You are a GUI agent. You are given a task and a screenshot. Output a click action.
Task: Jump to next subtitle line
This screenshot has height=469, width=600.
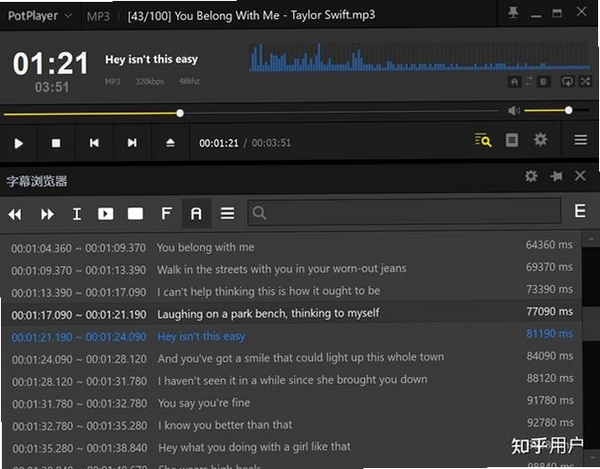pyautogui.click(x=47, y=214)
